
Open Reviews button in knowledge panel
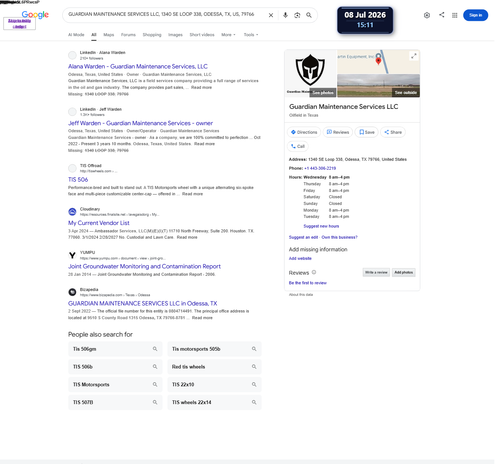[338, 132]
